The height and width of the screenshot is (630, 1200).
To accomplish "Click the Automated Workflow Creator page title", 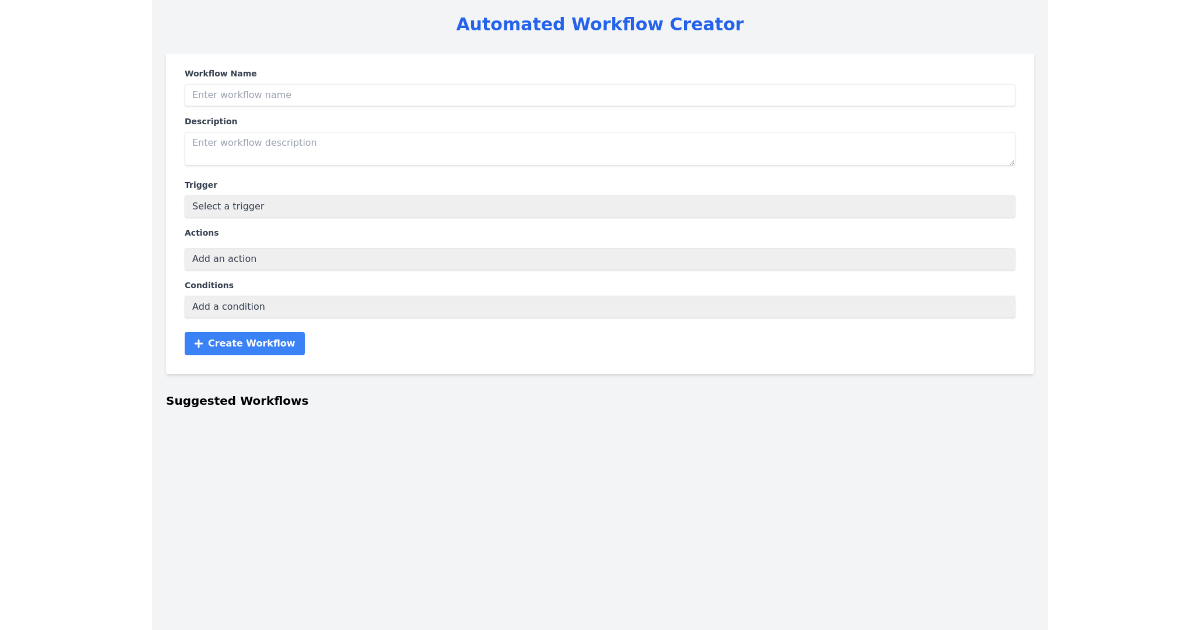I will (600, 24).
